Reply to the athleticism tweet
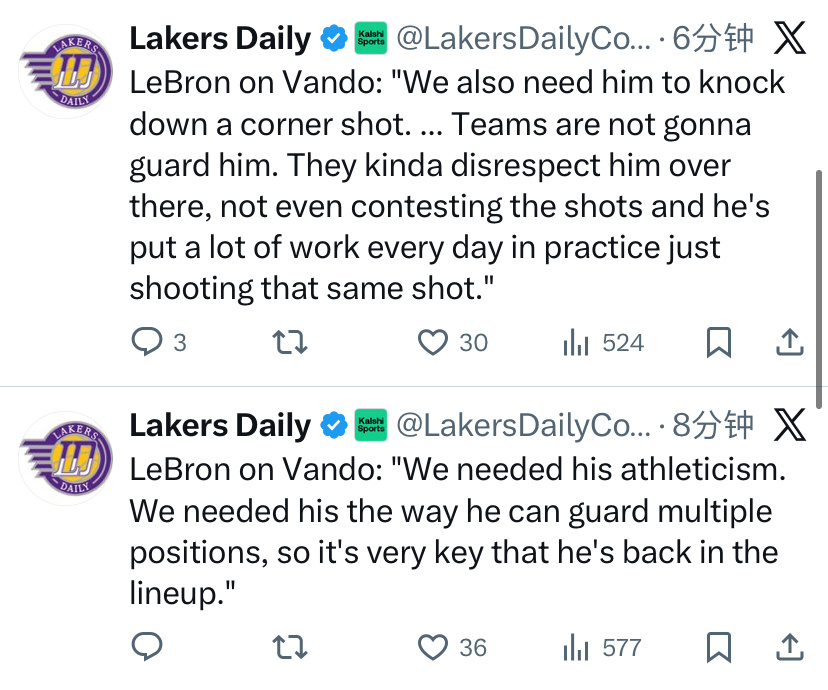828x690 pixels. [x=148, y=647]
